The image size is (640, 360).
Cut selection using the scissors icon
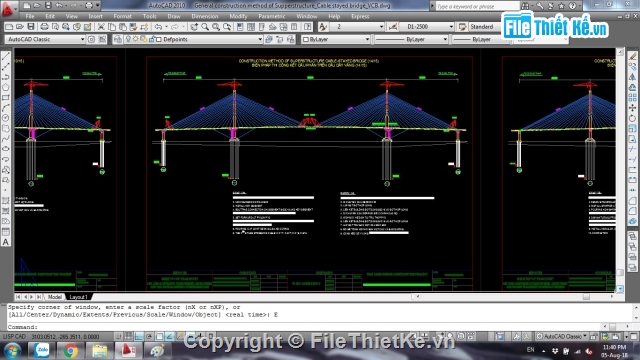[x=101, y=27]
